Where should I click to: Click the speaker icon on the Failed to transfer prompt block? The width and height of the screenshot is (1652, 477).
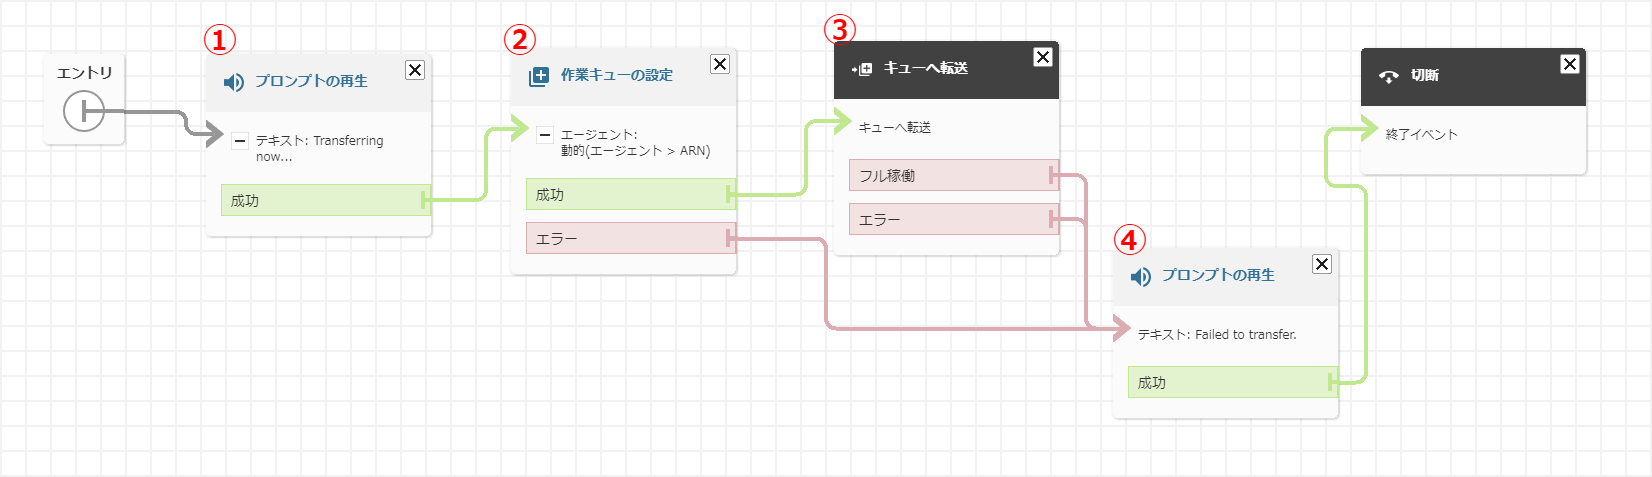coord(1140,276)
